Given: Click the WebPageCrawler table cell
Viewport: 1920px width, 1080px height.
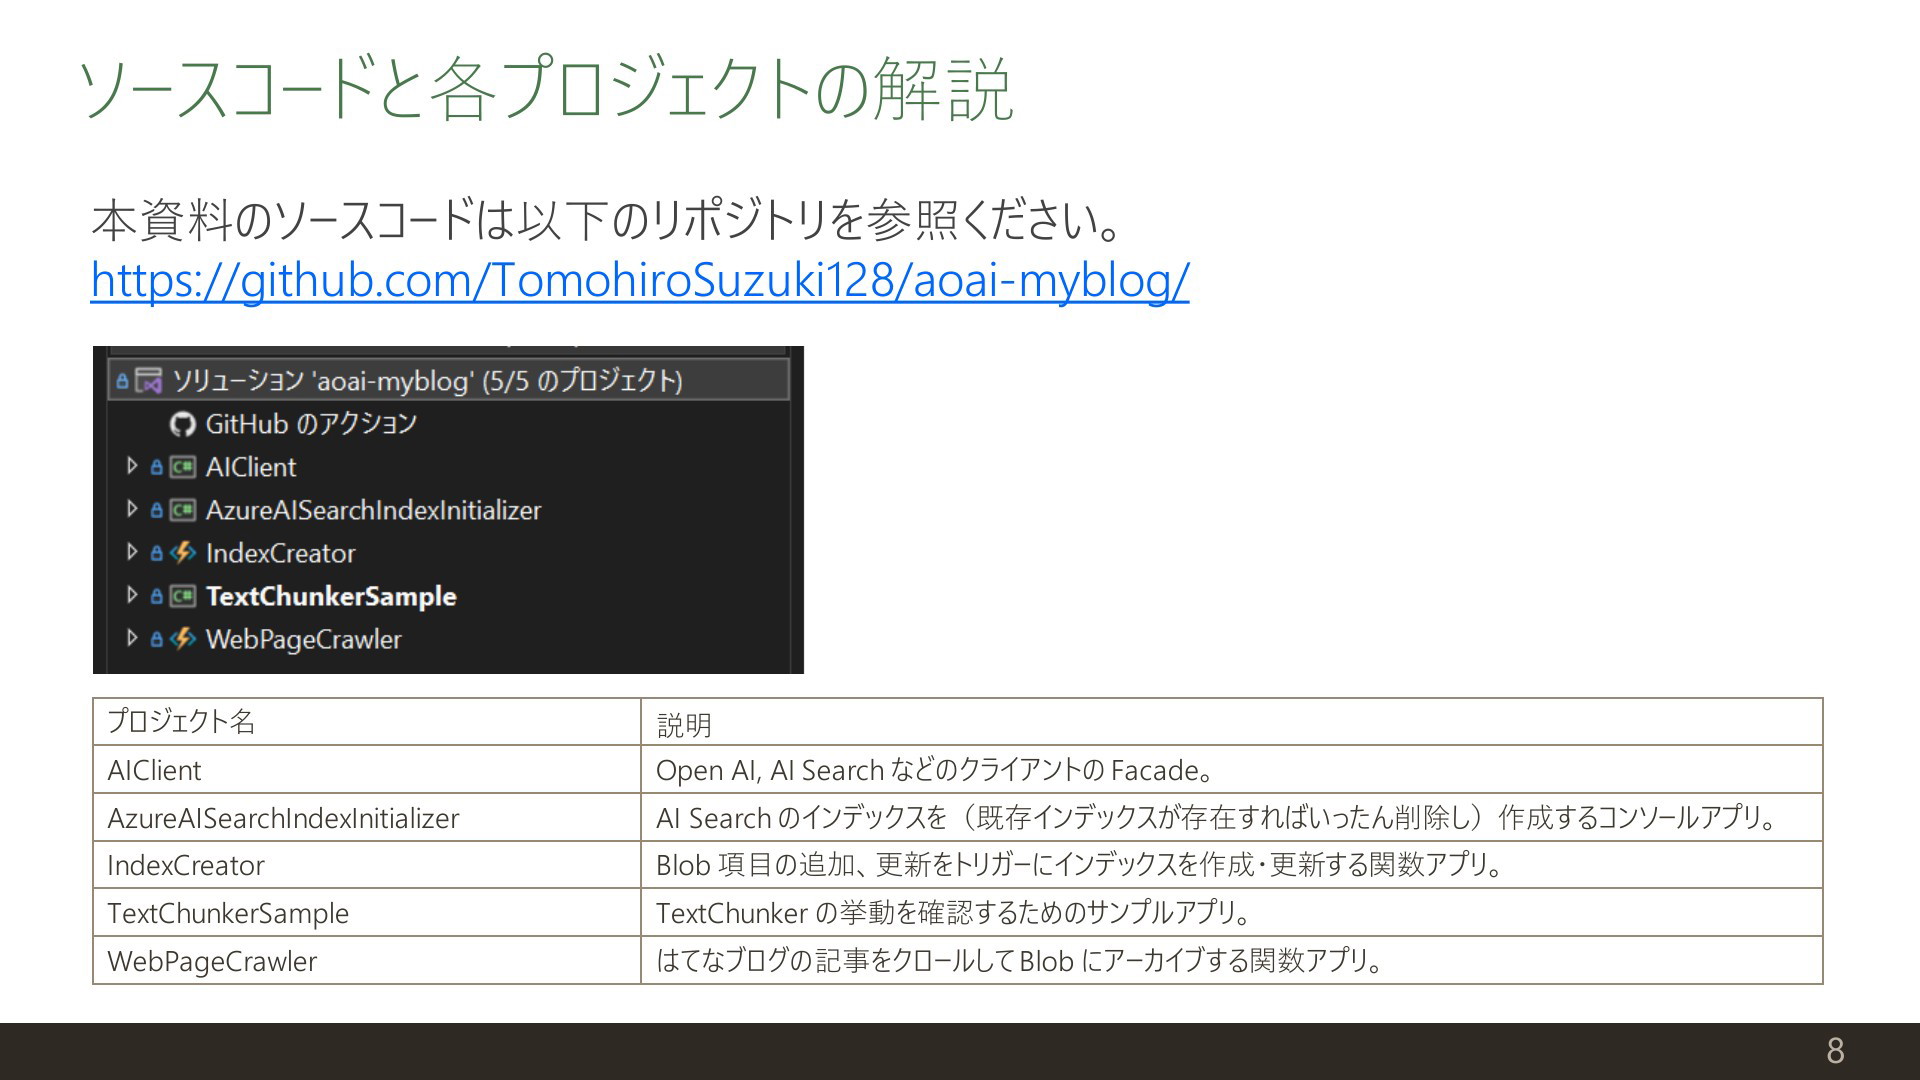Looking at the screenshot, I should coord(367,960).
